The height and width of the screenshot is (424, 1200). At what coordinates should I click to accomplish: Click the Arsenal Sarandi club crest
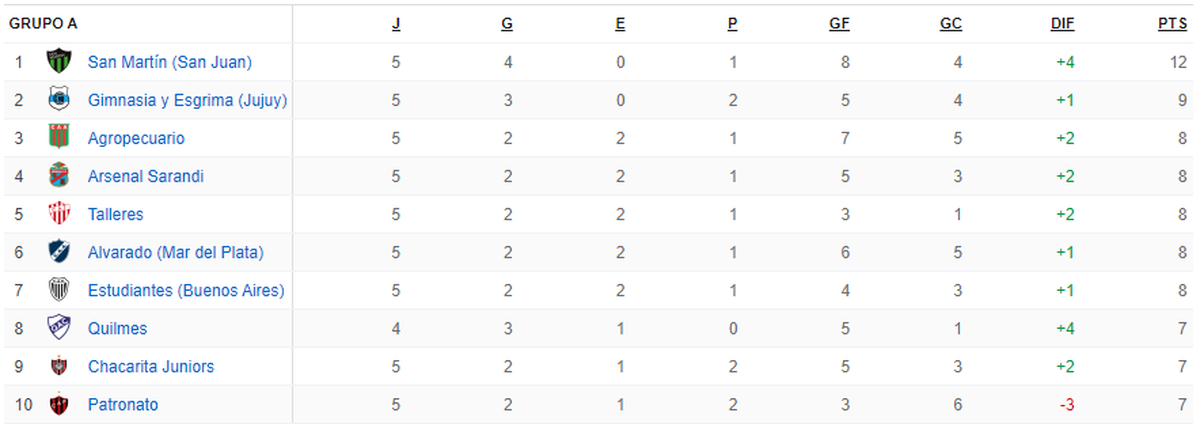point(59,176)
